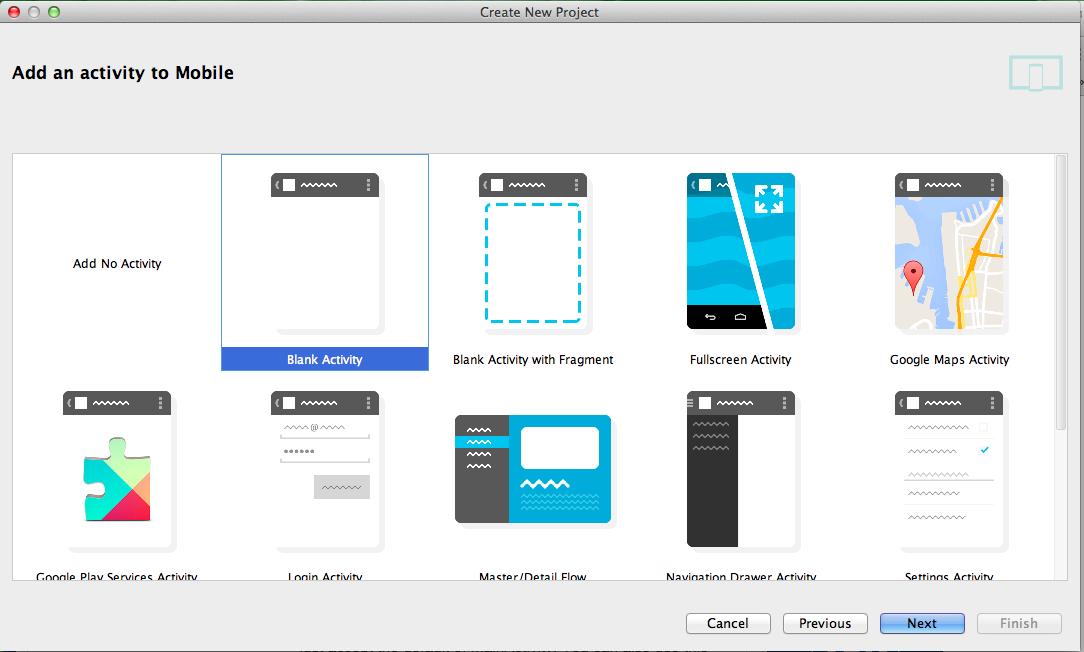
Task: Proceed with the Next button
Action: click(922, 623)
